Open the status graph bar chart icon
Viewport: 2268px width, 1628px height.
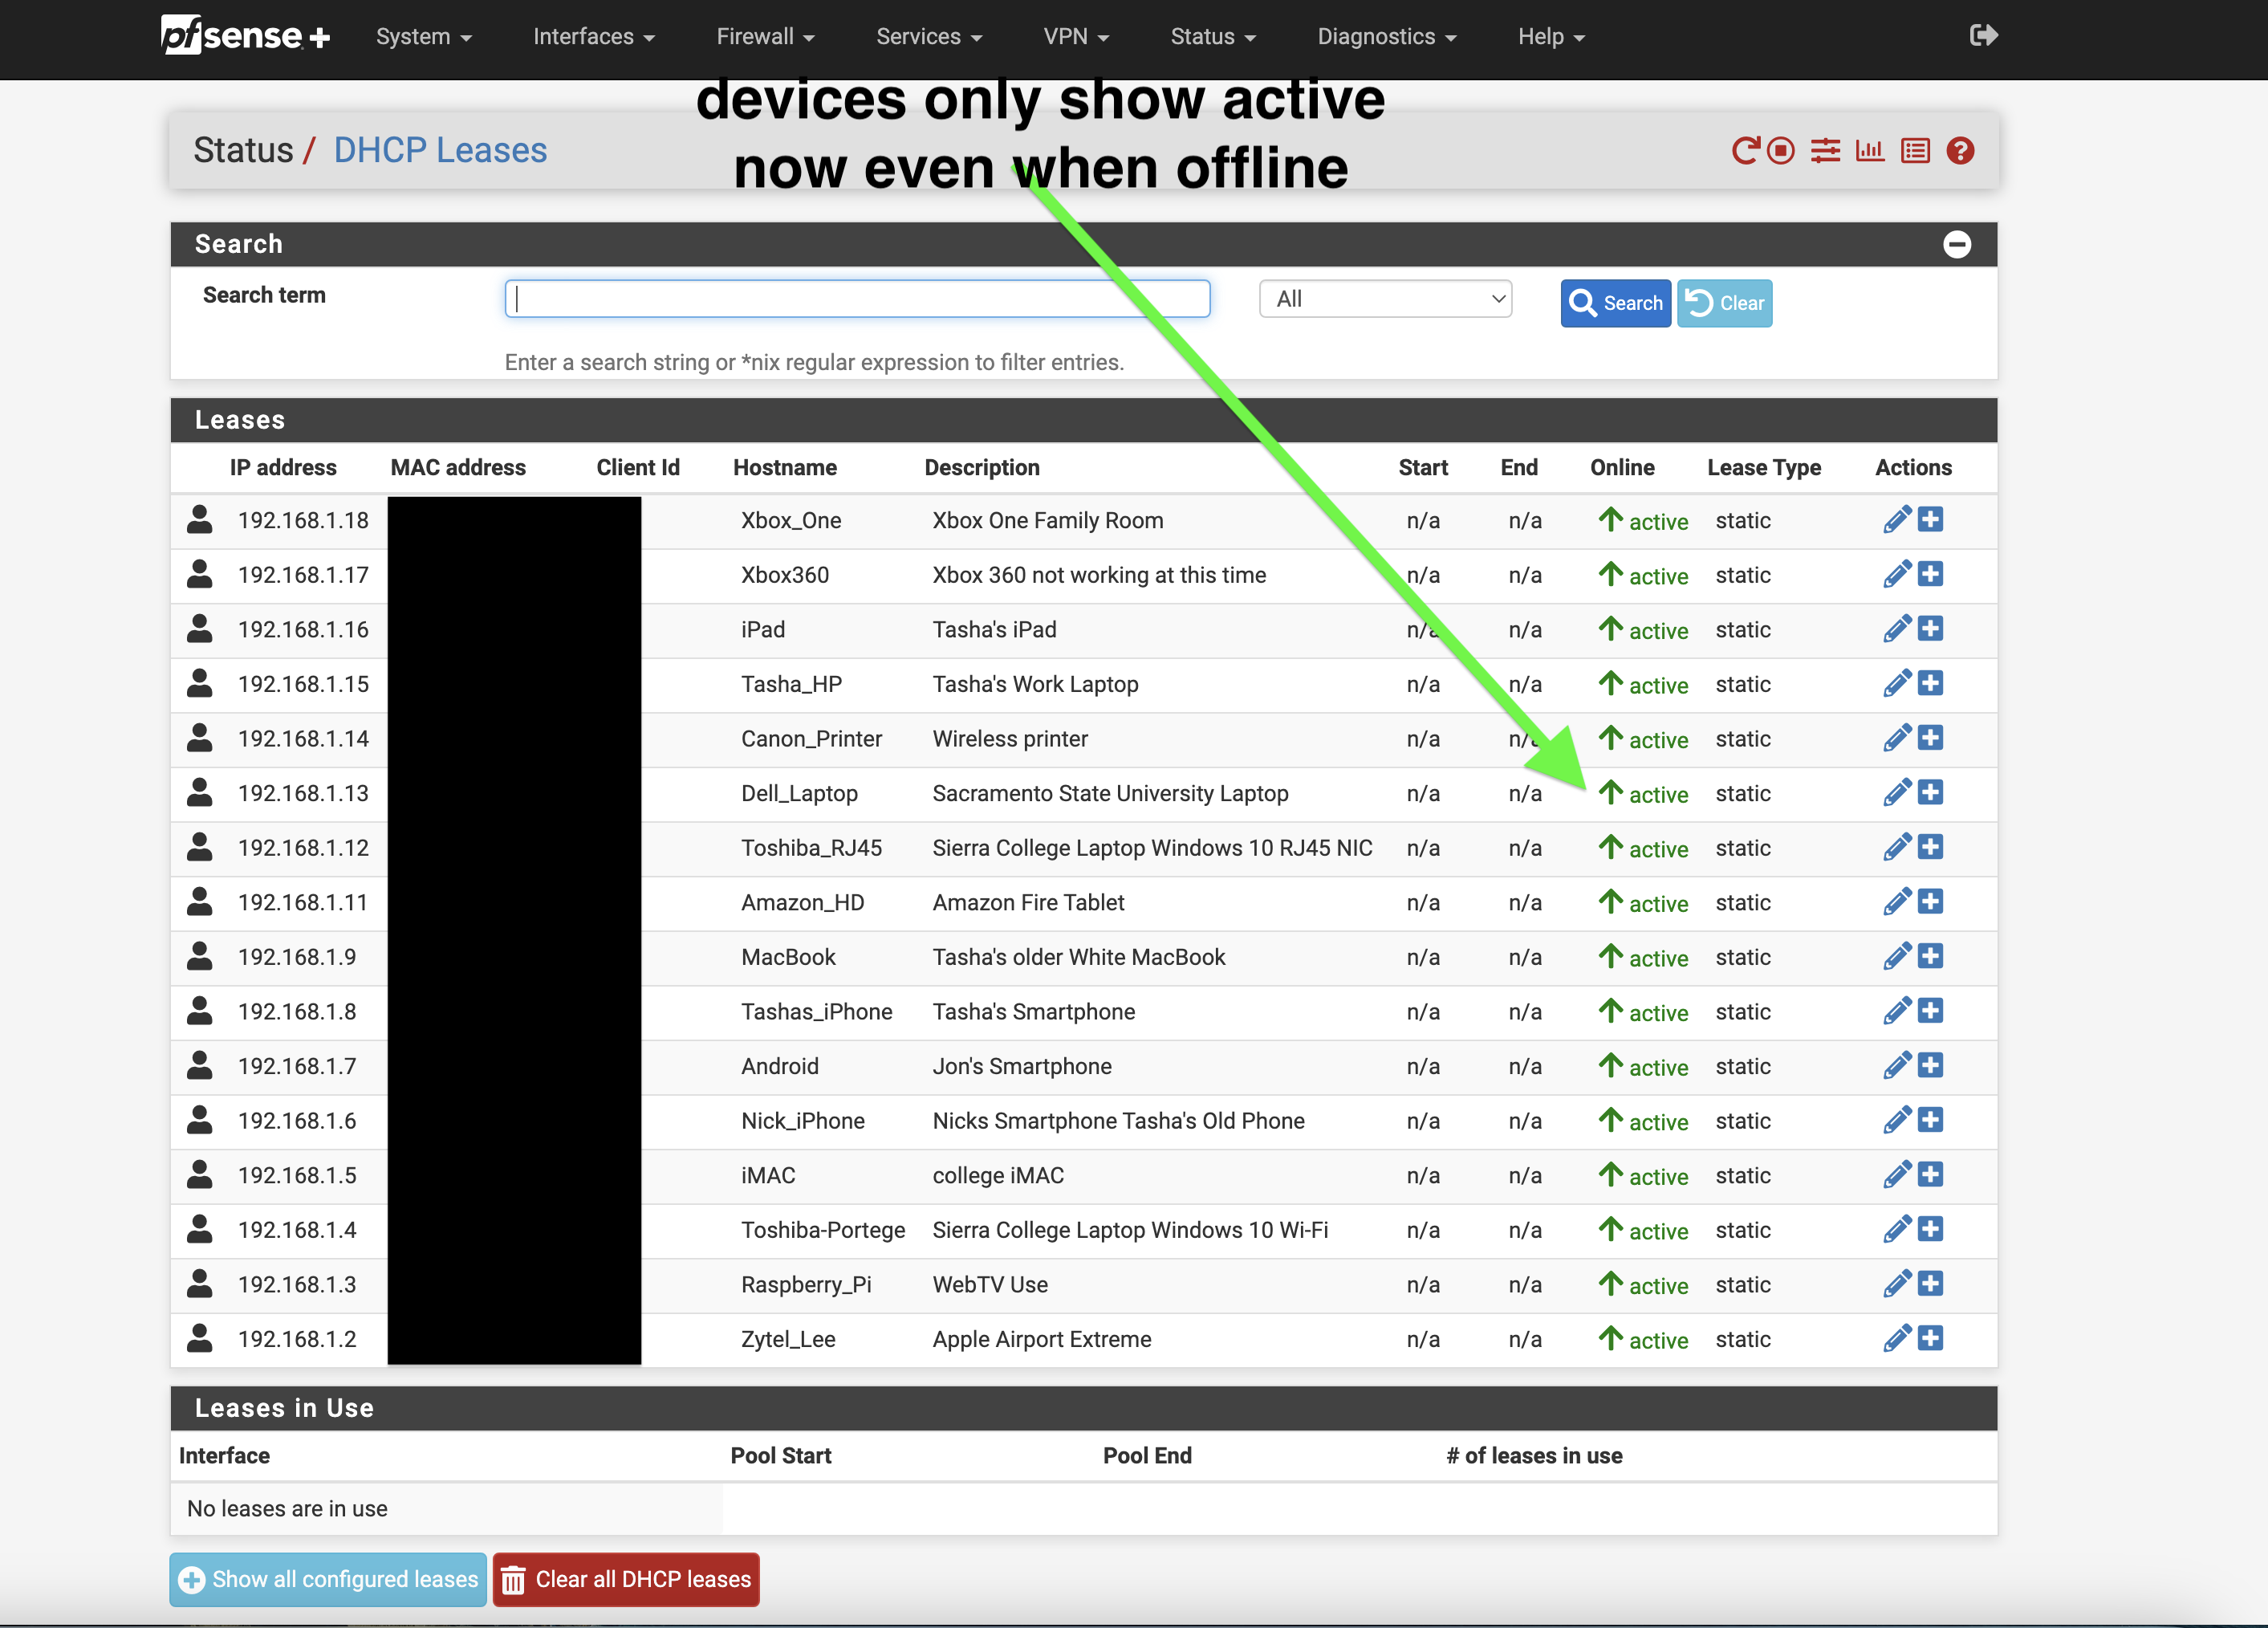pos(1869,150)
